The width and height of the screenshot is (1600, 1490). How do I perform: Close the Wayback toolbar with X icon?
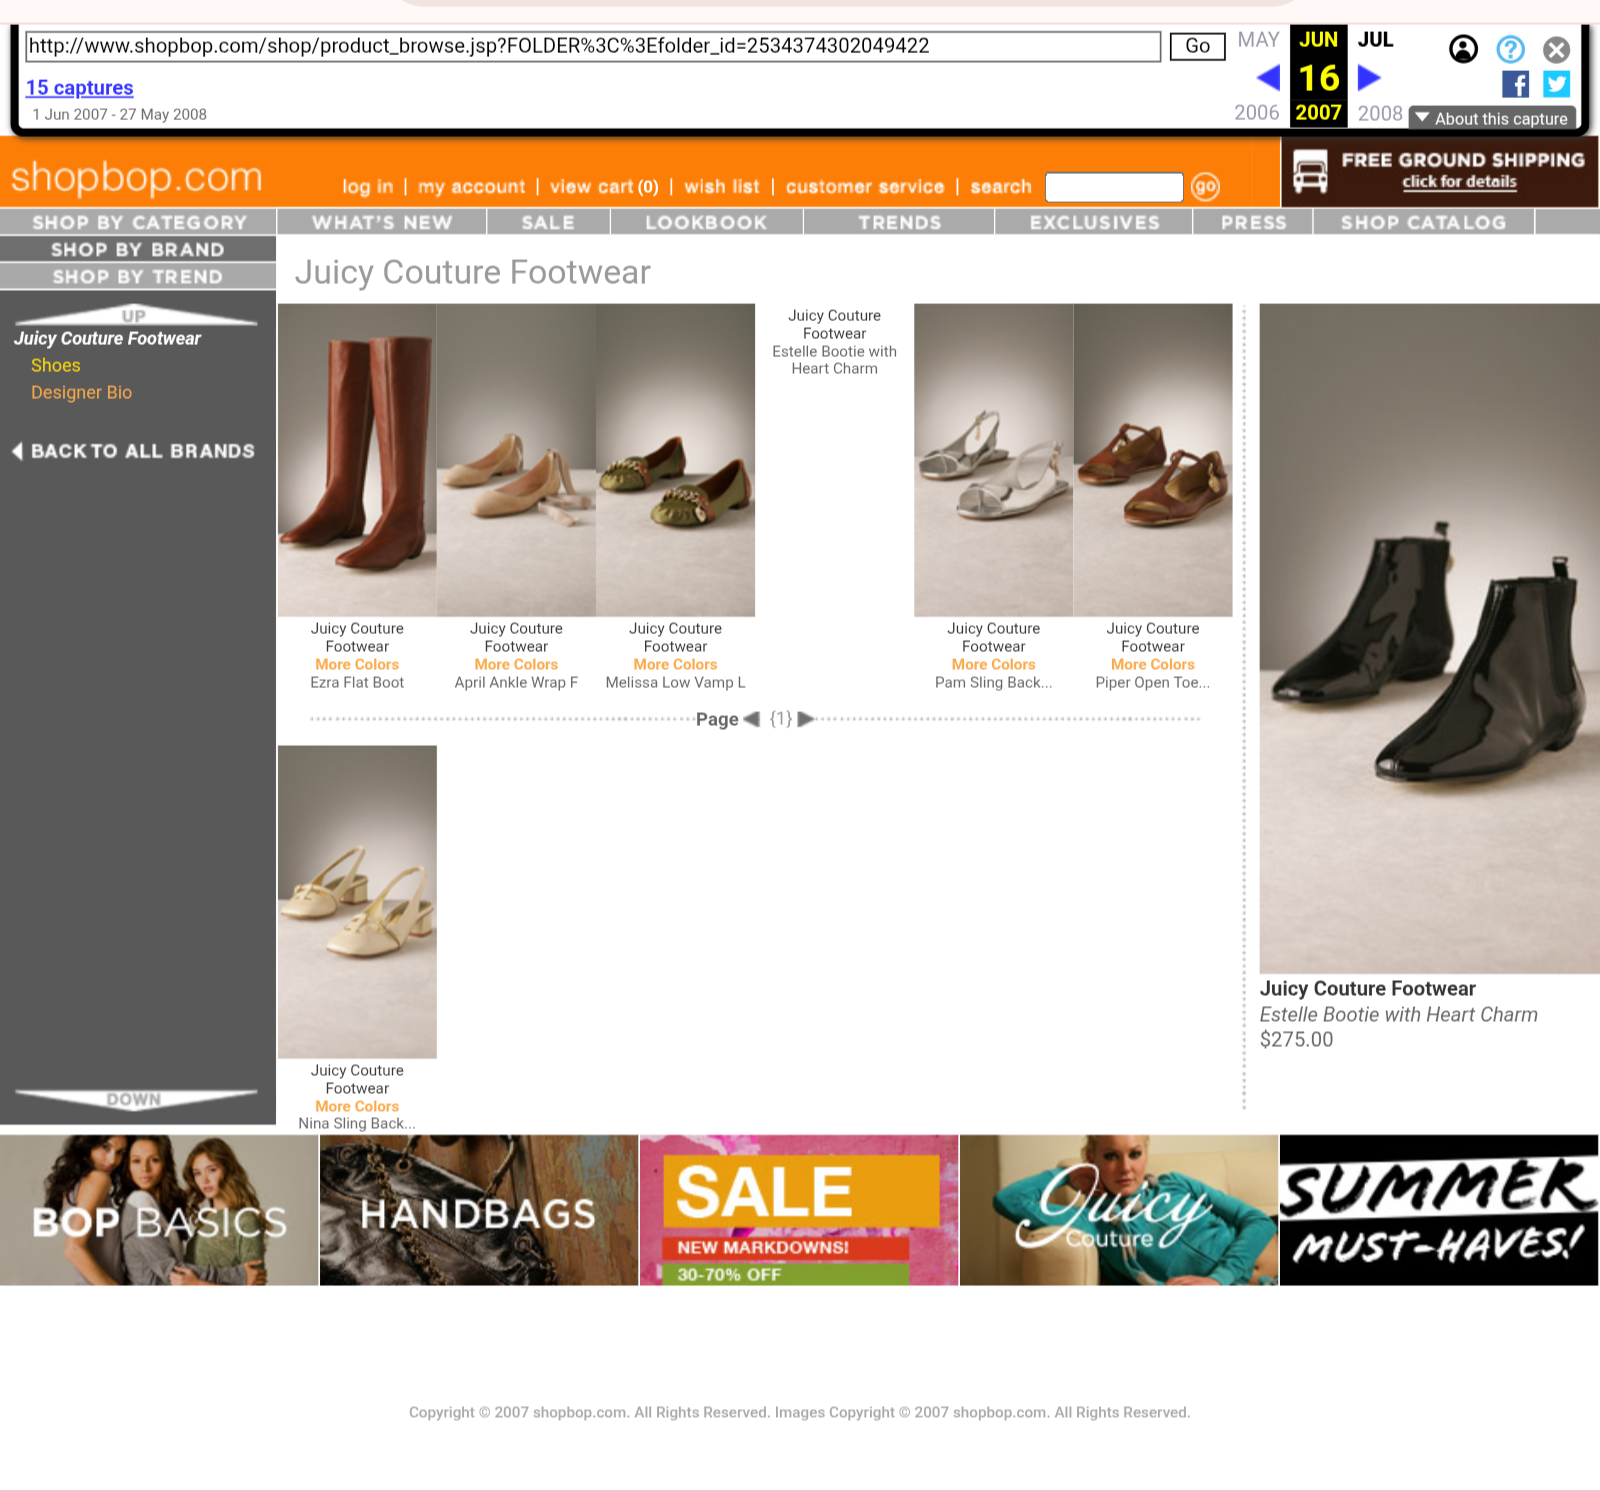1556,49
